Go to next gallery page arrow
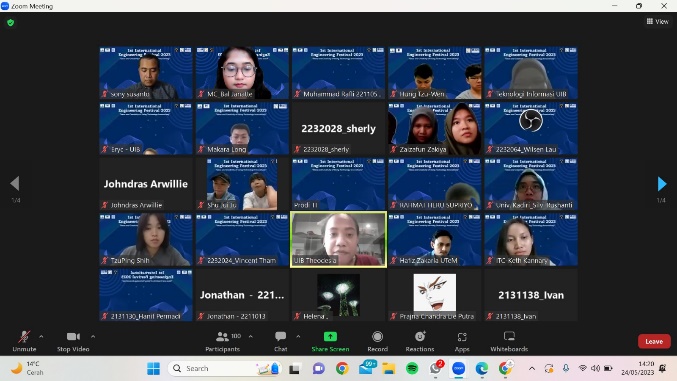The width and height of the screenshot is (677, 381). (x=661, y=184)
